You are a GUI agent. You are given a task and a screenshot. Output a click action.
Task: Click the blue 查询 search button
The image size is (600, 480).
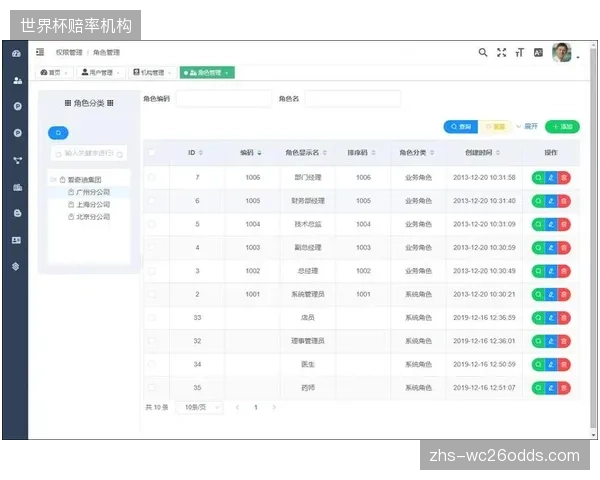click(x=461, y=127)
